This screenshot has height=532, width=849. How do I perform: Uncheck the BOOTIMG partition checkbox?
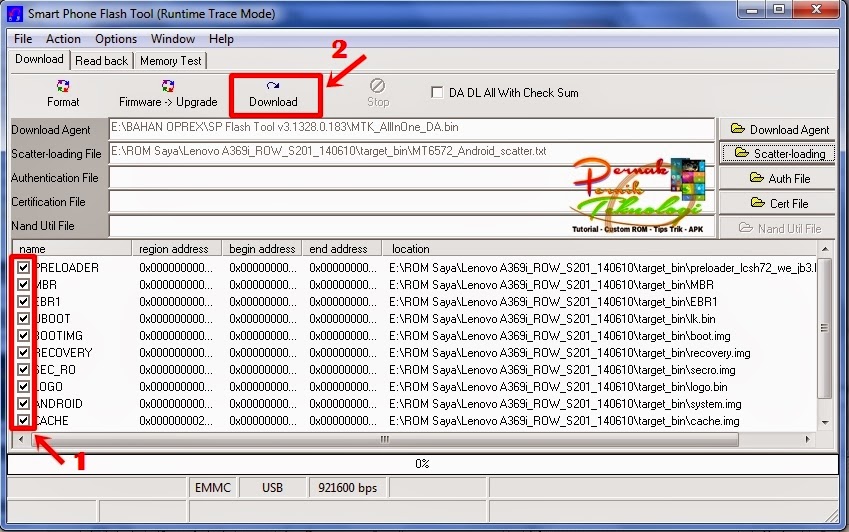coord(23,336)
